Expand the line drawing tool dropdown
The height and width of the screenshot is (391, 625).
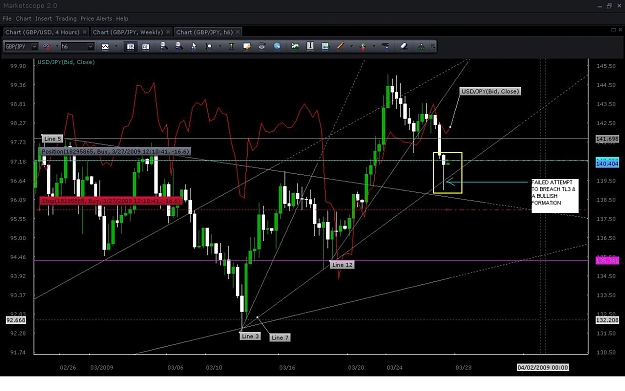(351, 47)
